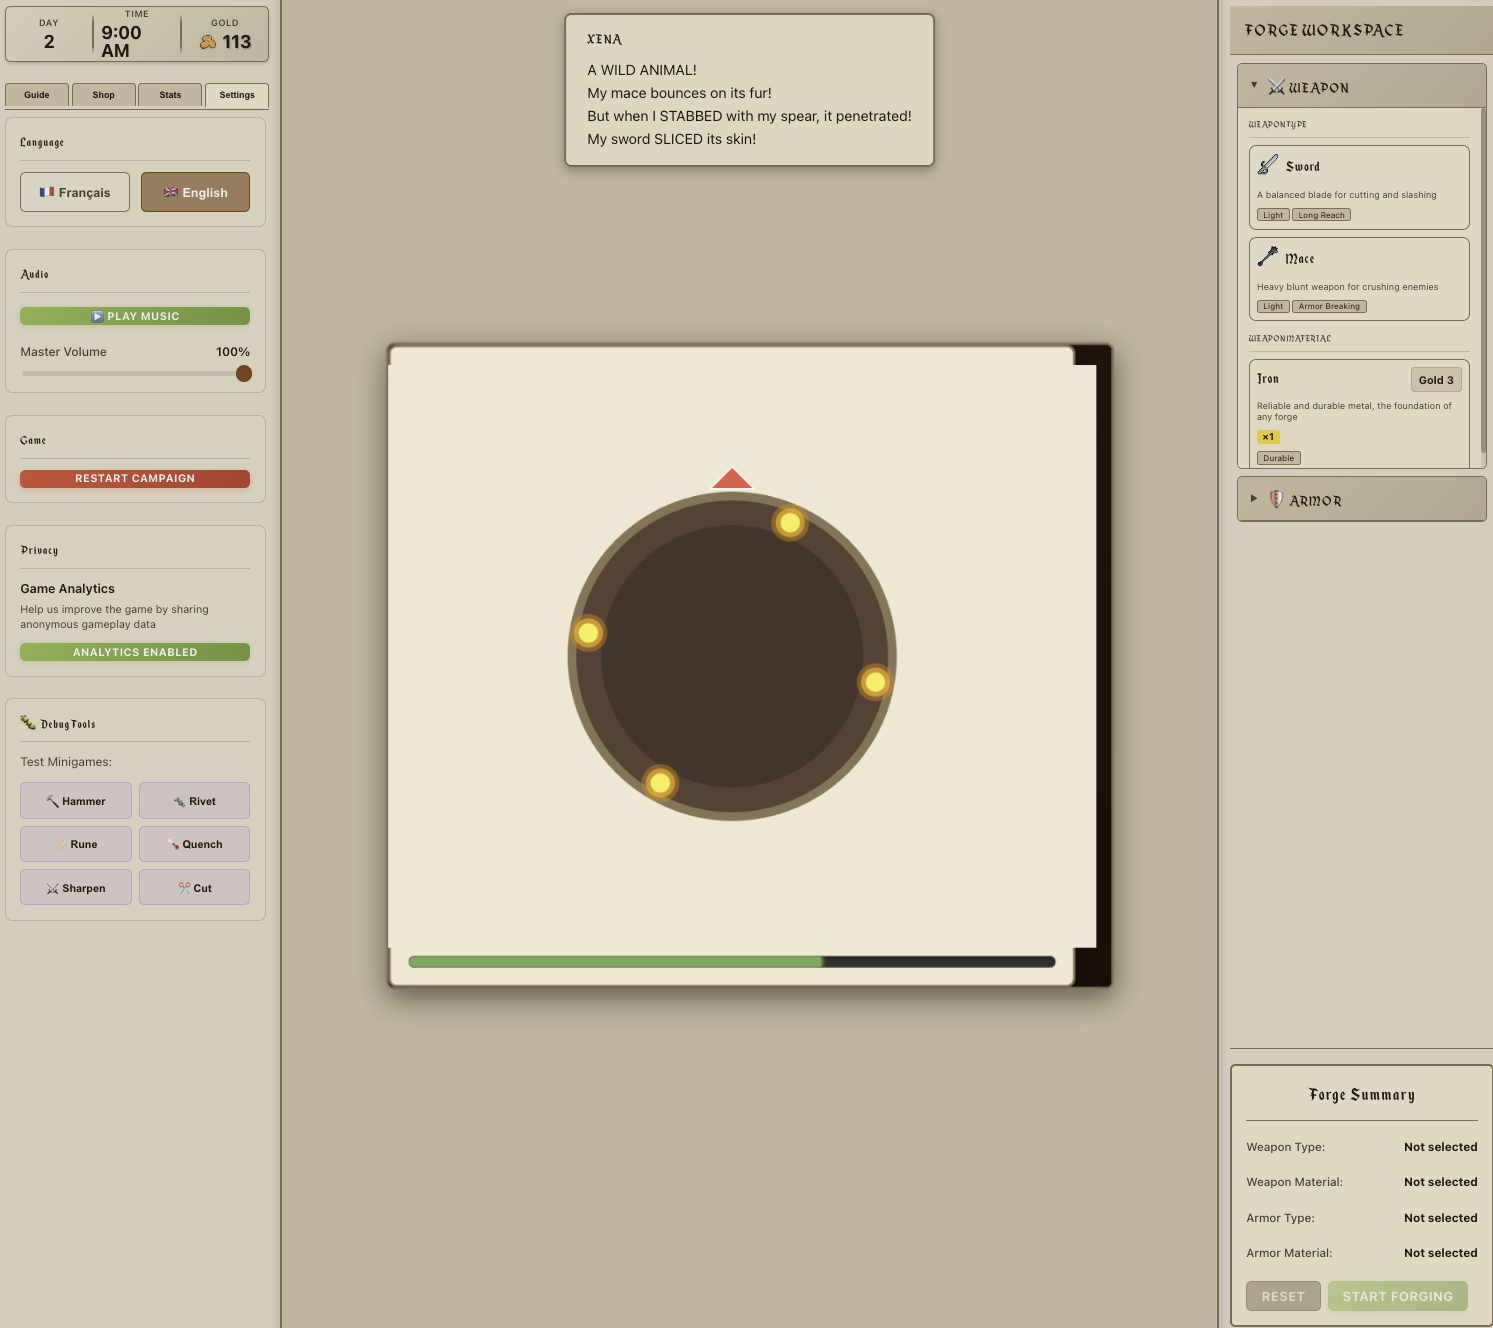
Task: Select the Settings tab
Action: click(237, 95)
